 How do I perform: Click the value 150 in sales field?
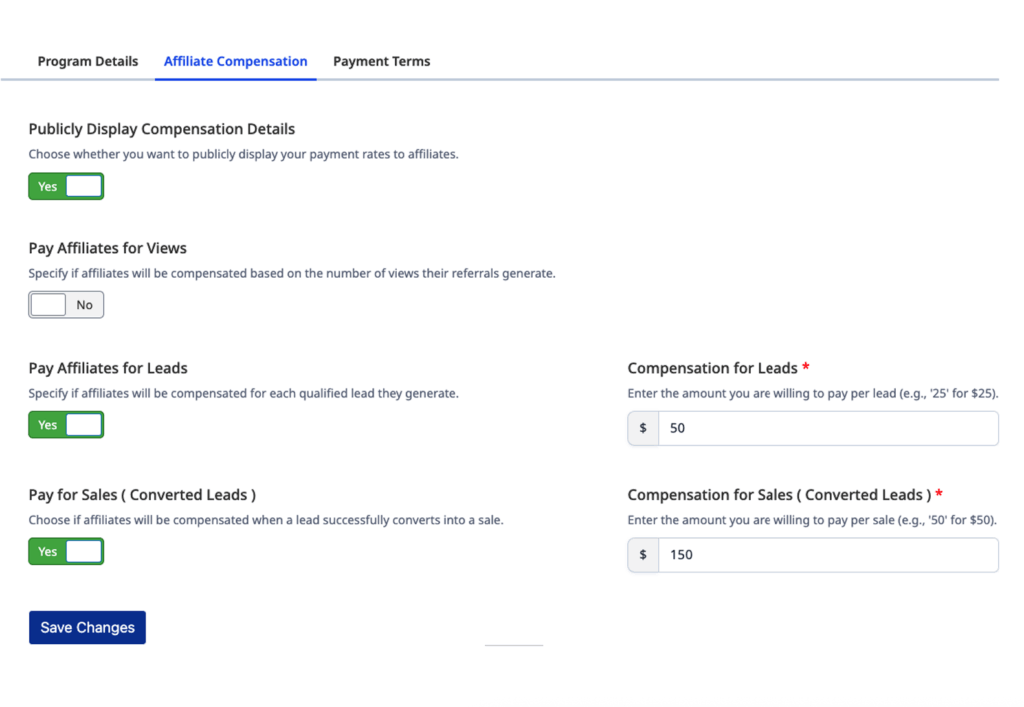coord(682,555)
